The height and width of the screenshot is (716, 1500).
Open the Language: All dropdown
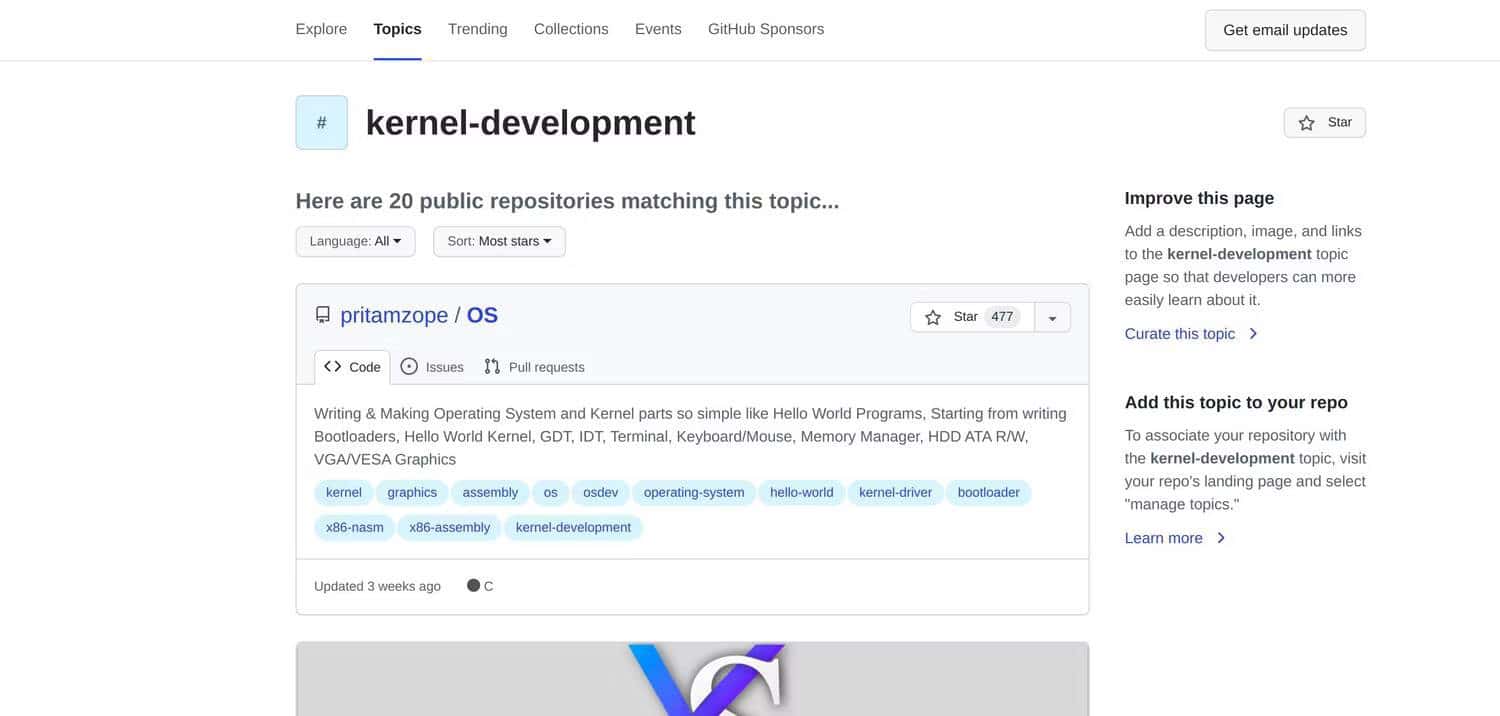click(x=355, y=241)
